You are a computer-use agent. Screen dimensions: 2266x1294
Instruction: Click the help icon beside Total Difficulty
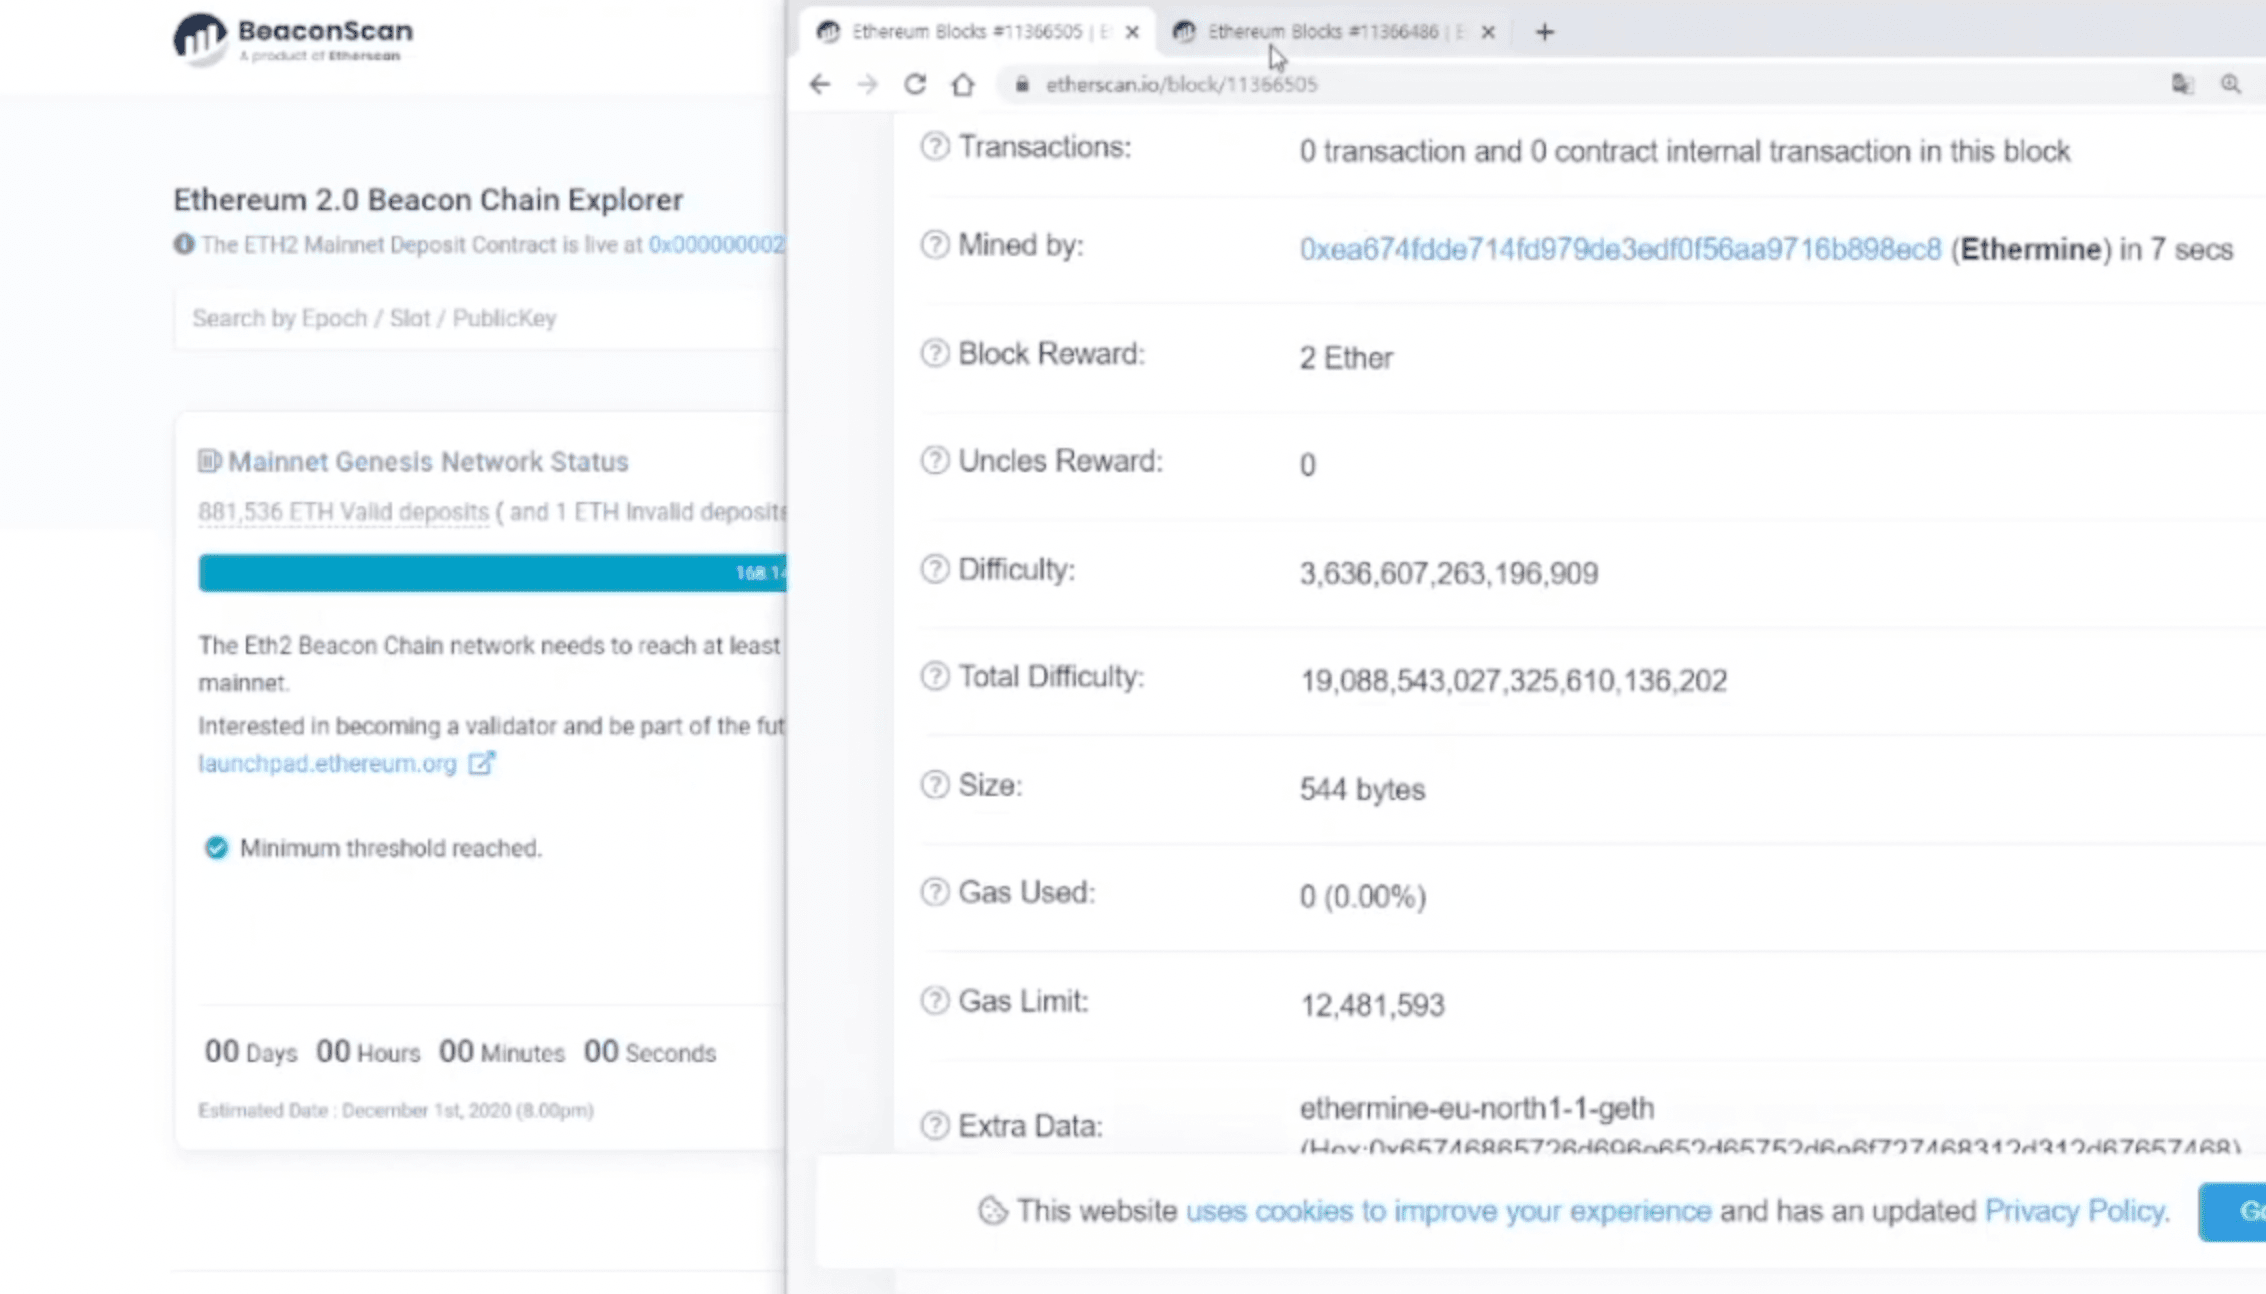[935, 676]
